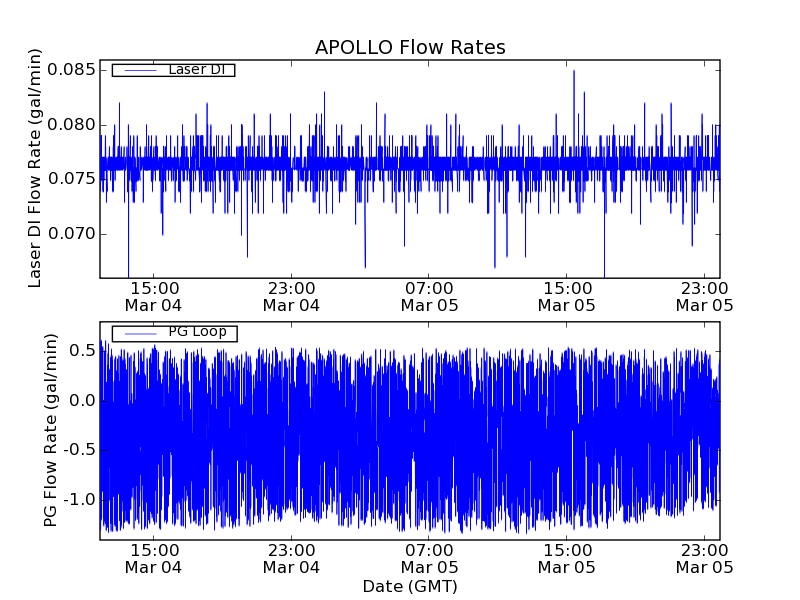Screen dimensions: 800x600
Task: Click the -0.5 tick label on bottom plot
Action: pyautogui.click(x=80, y=449)
